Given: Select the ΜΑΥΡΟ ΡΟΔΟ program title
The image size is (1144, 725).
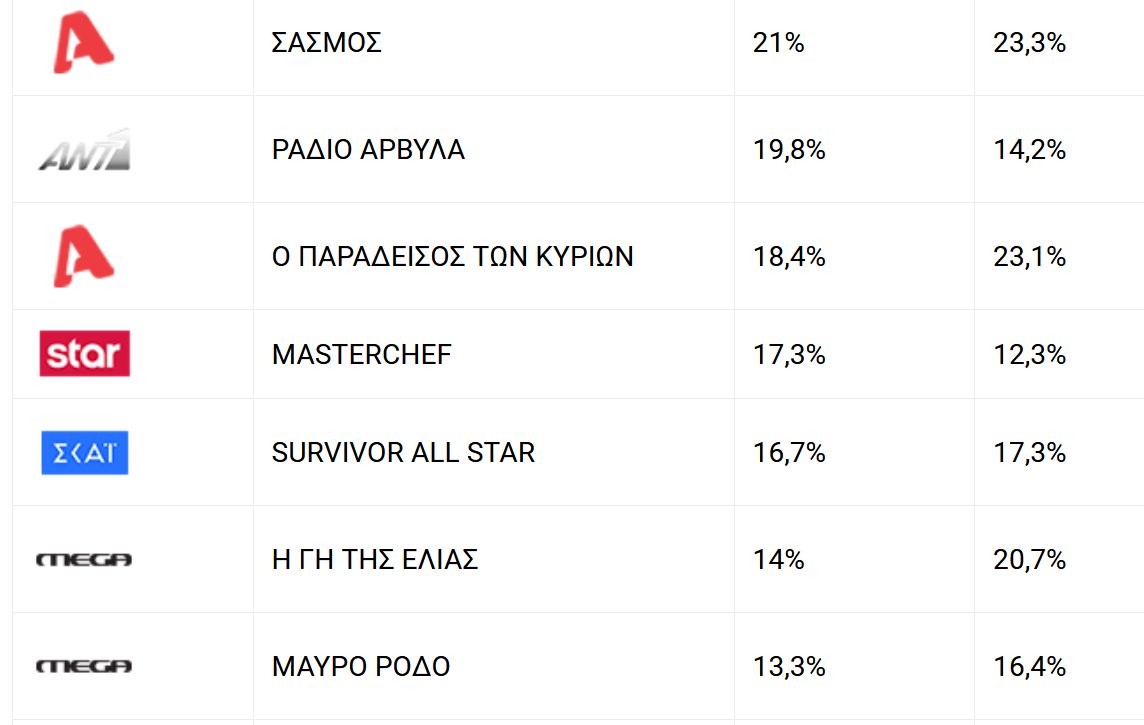Looking at the screenshot, I should pos(360,667).
